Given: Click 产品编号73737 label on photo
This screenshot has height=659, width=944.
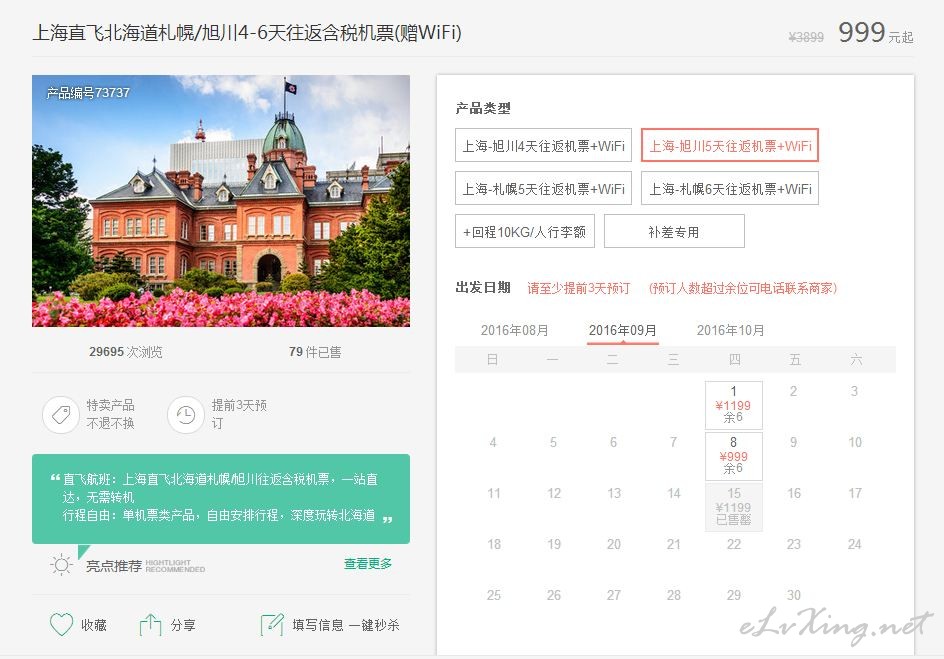Looking at the screenshot, I should (88, 93).
